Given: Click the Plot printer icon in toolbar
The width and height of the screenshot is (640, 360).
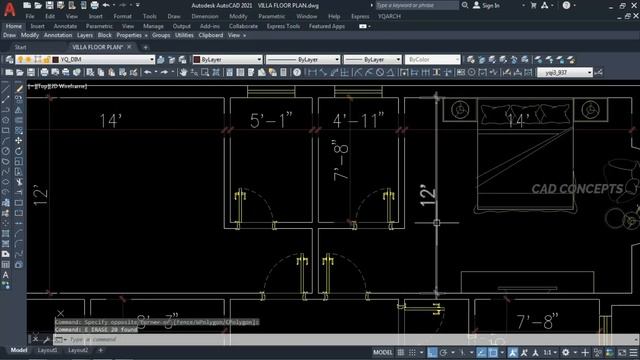Looking at the screenshot, I should click(44, 73).
